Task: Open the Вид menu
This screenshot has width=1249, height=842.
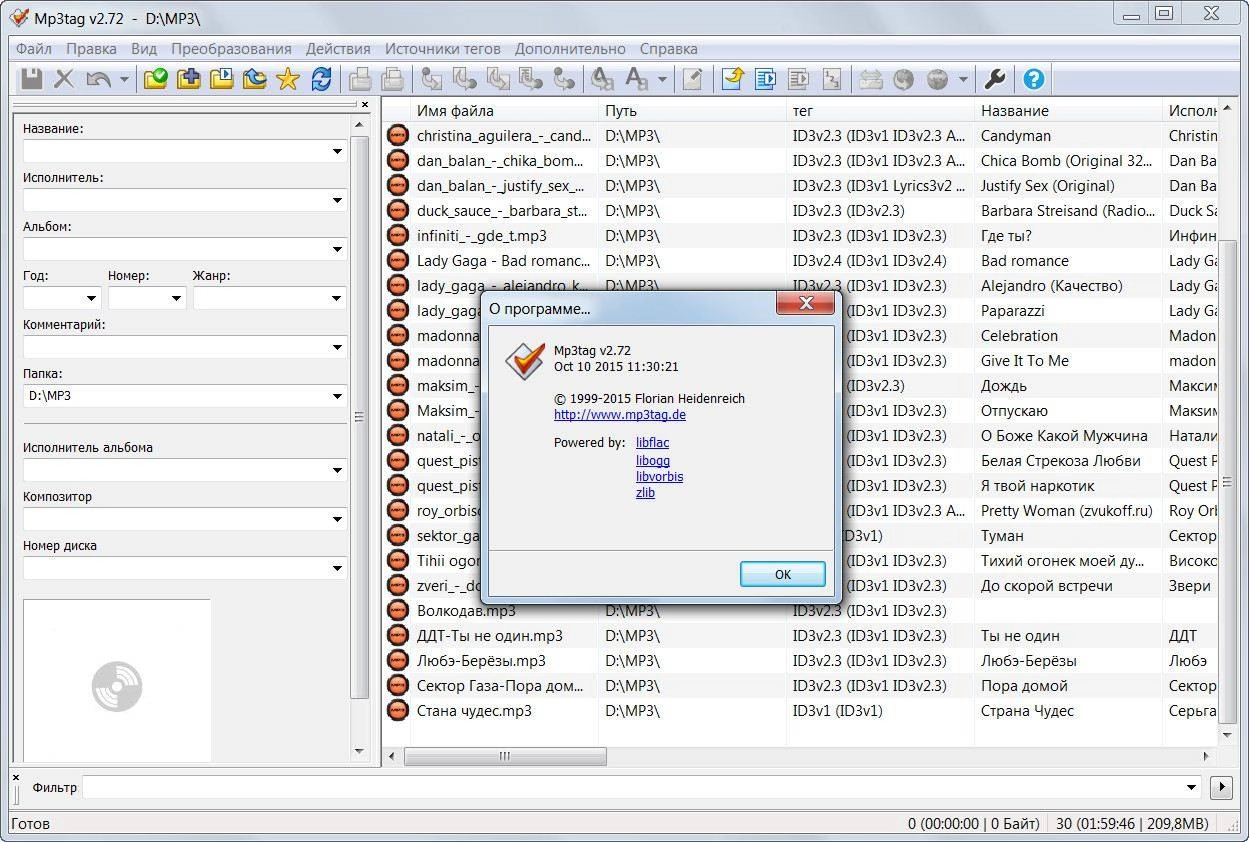Action: (x=144, y=48)
